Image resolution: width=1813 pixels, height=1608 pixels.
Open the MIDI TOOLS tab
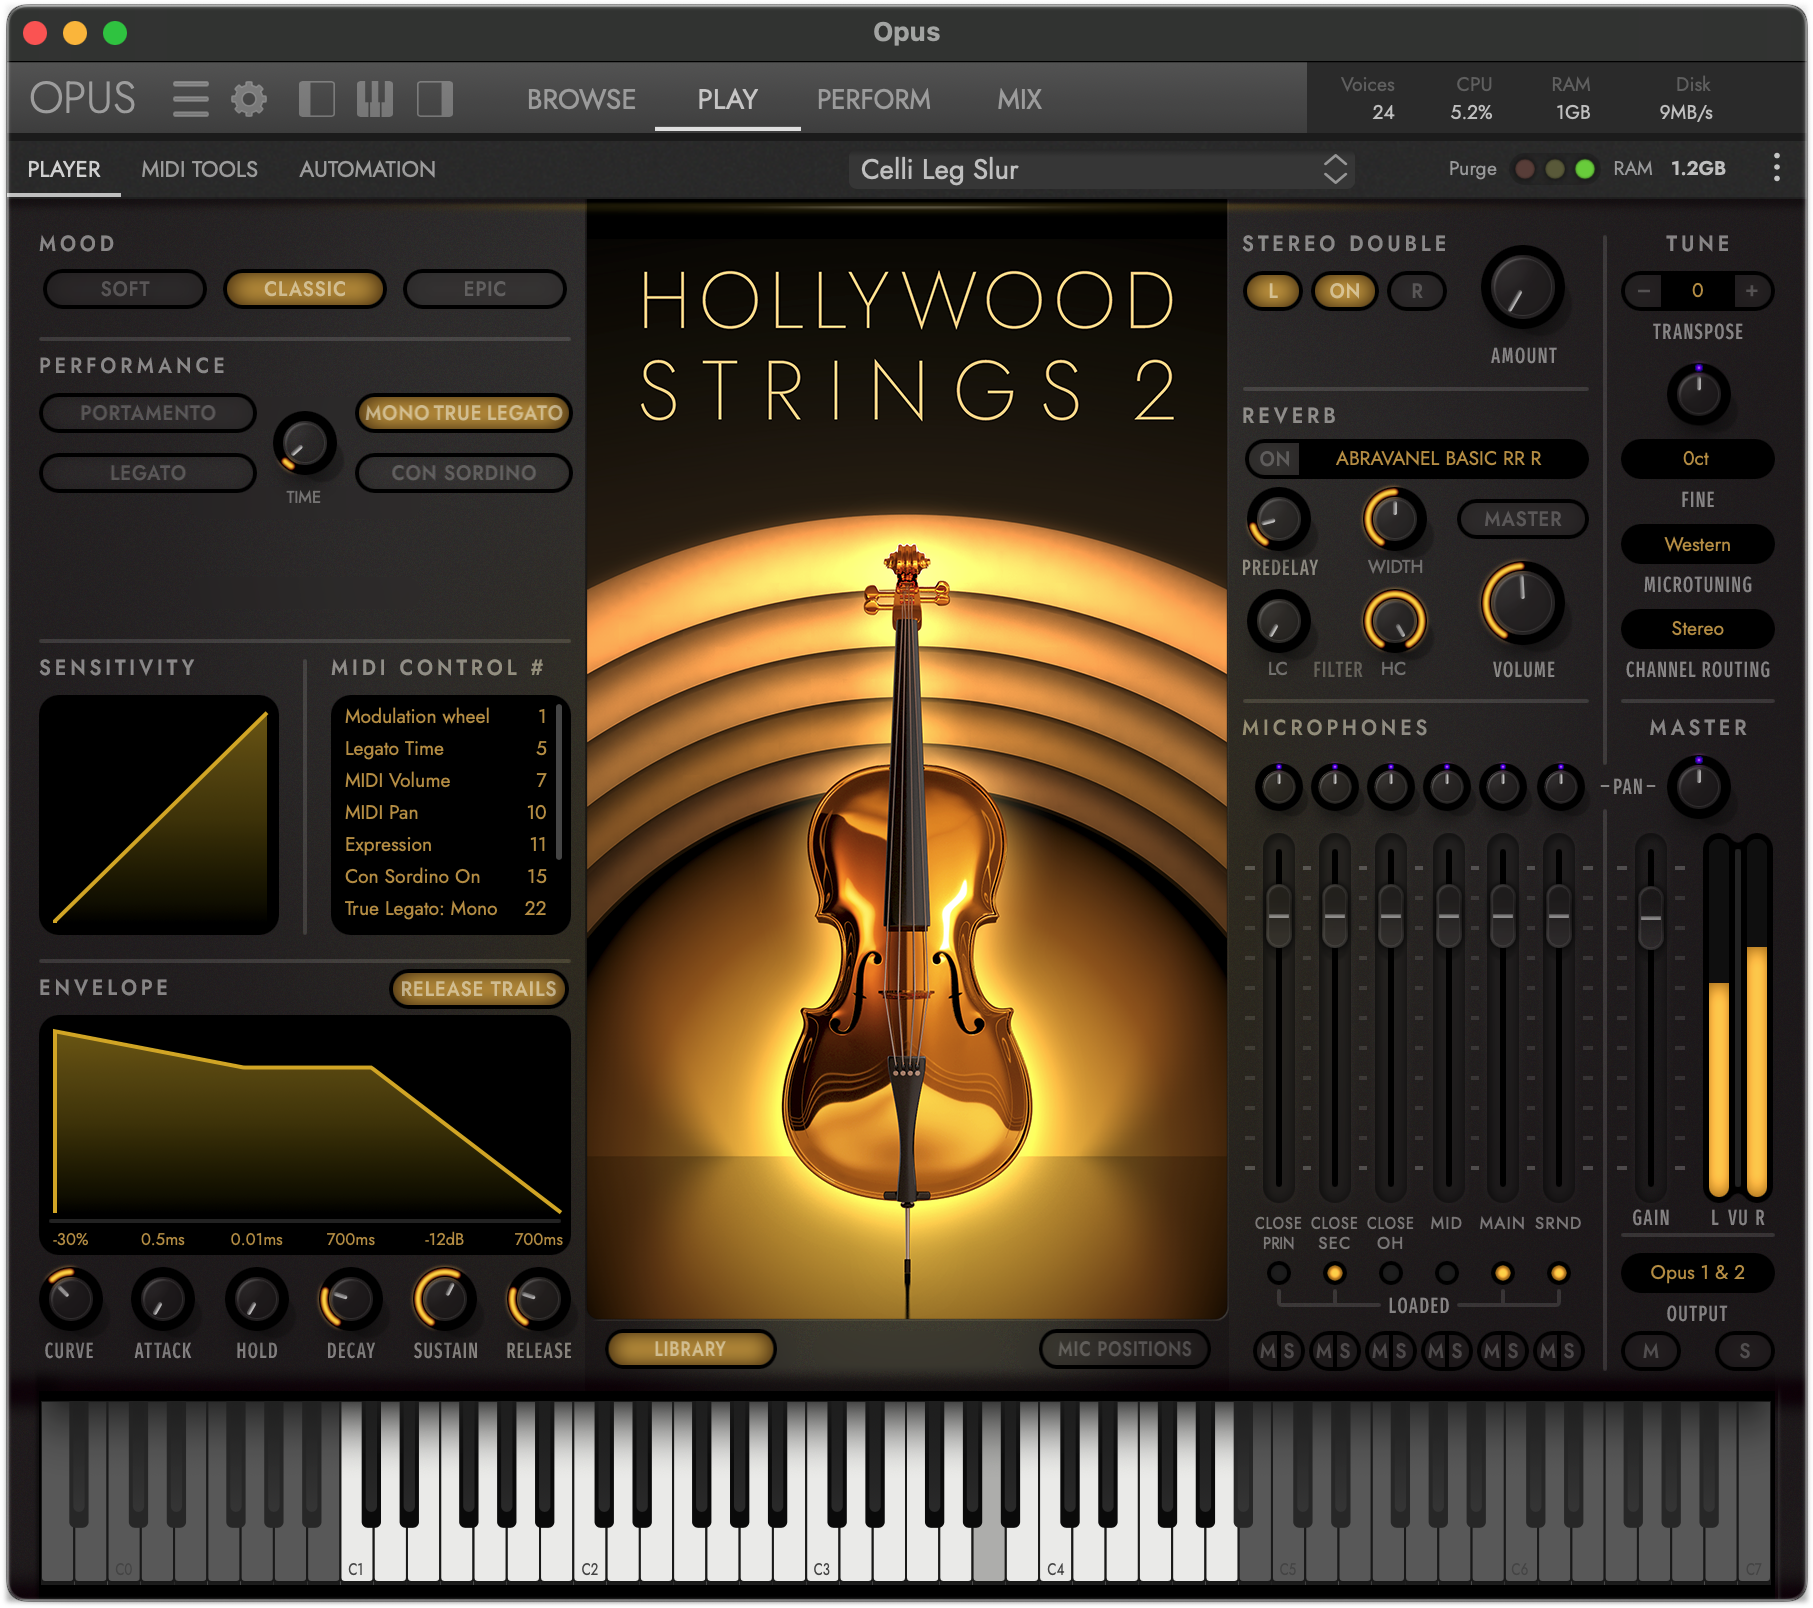[x=199, y=168]
